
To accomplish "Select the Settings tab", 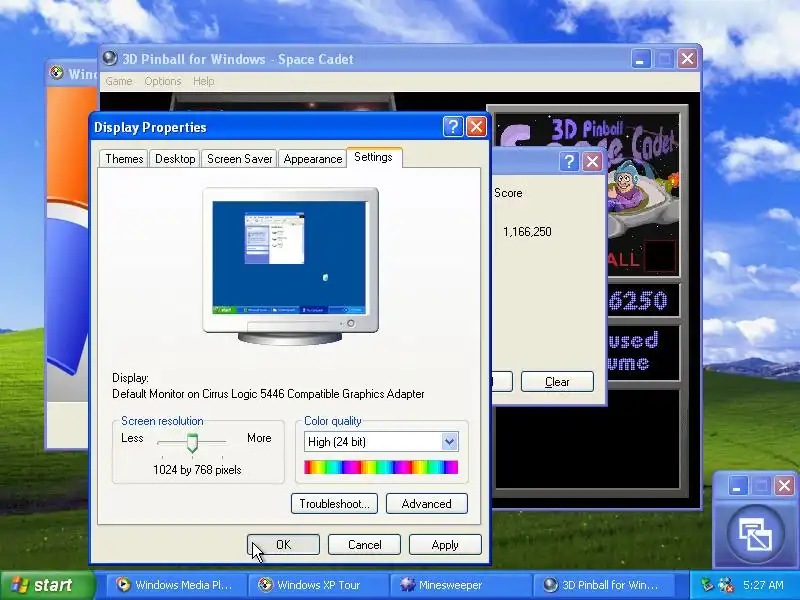I will click(x=373, y=157).
